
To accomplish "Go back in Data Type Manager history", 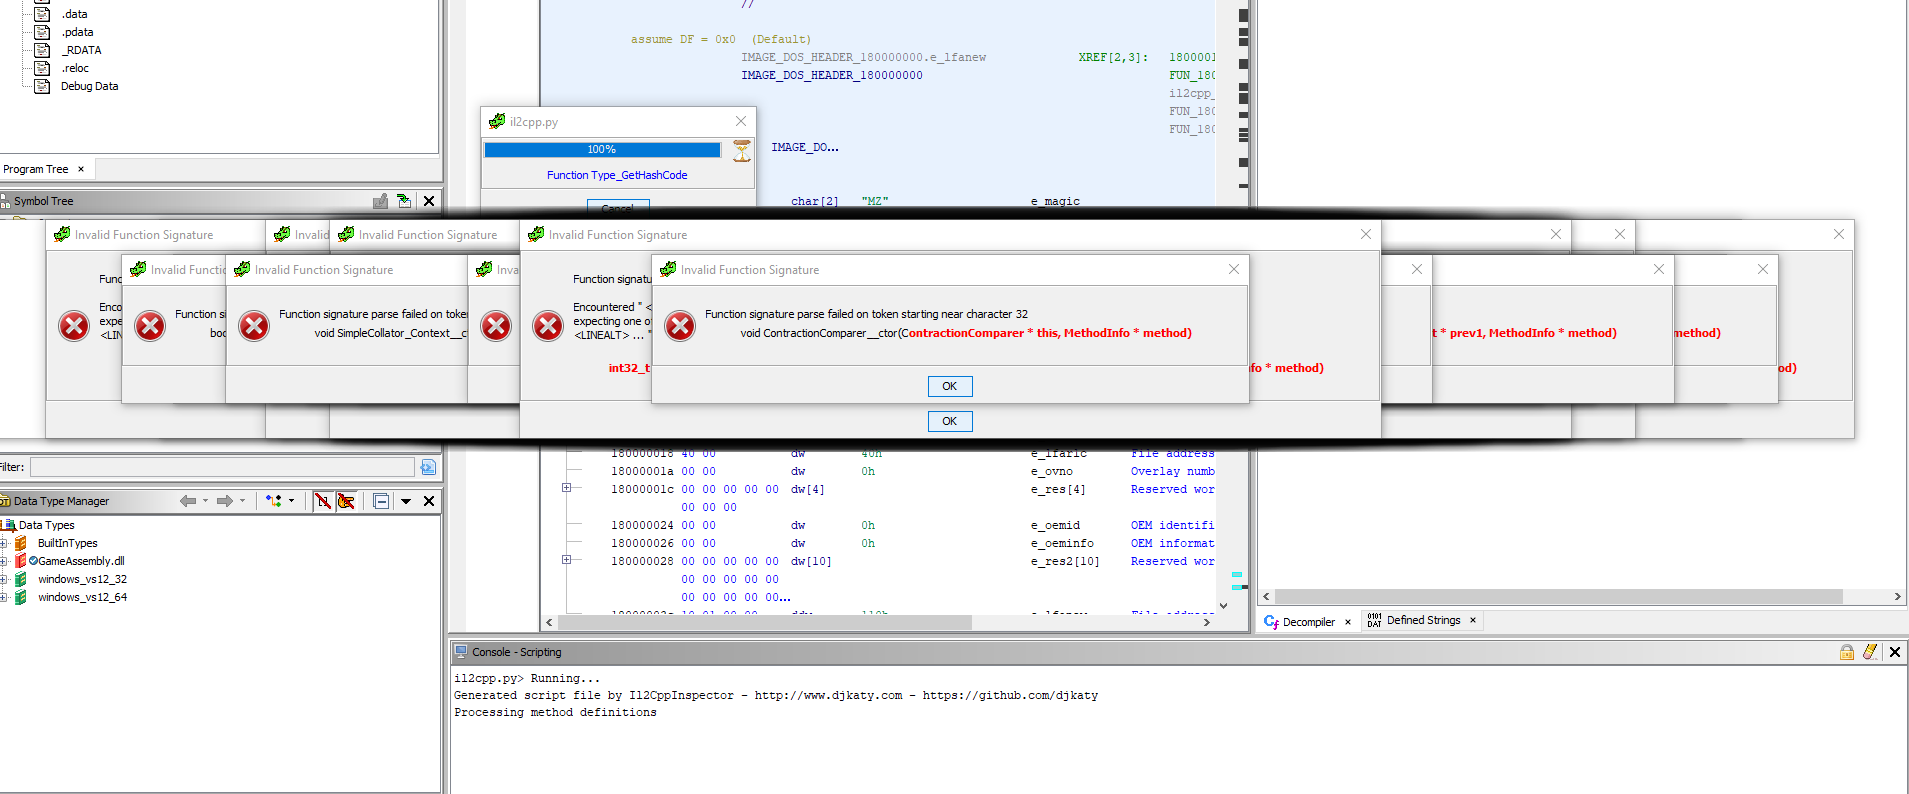I will [187, 501].
